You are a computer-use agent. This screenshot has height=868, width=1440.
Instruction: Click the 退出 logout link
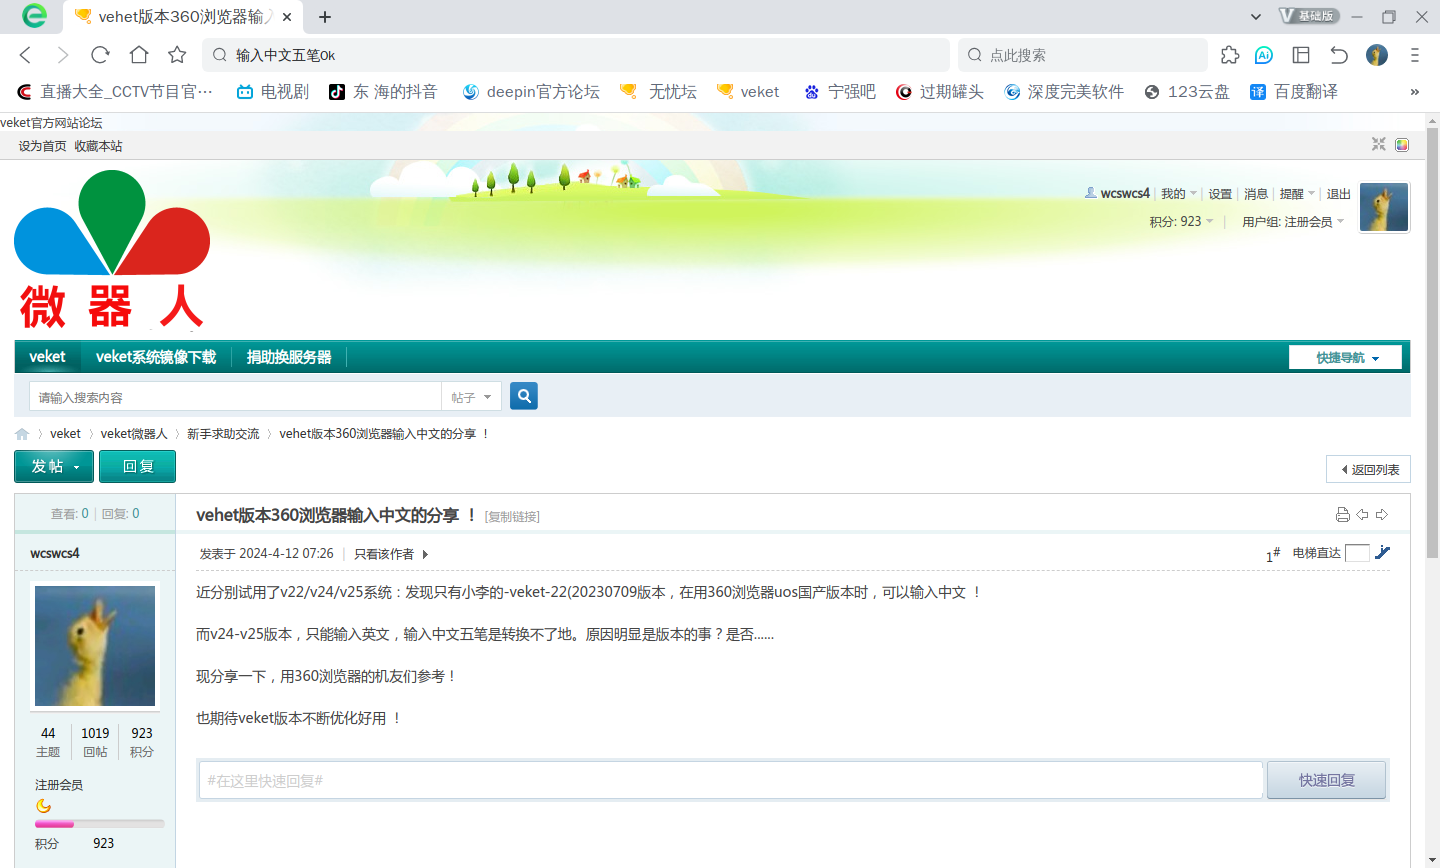tap(1339, 194)
